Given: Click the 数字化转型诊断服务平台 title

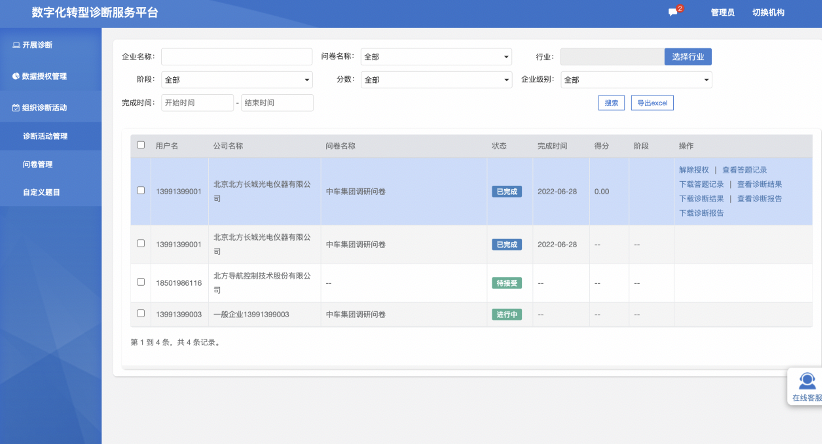Looking at the screenshot, I should 95,13.
